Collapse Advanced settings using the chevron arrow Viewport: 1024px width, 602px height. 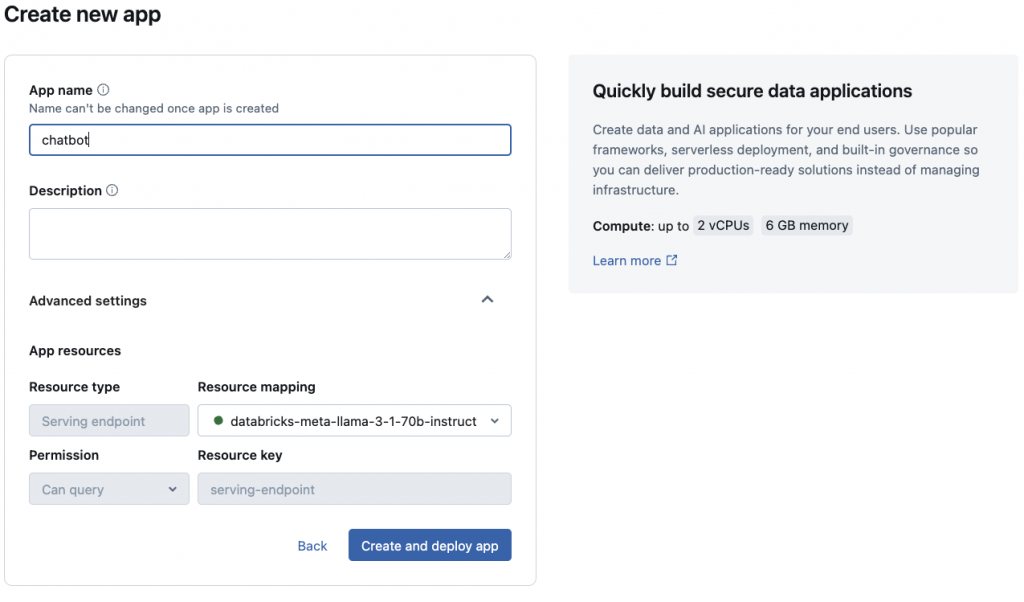pyautogui.click(x=487, y=300)
